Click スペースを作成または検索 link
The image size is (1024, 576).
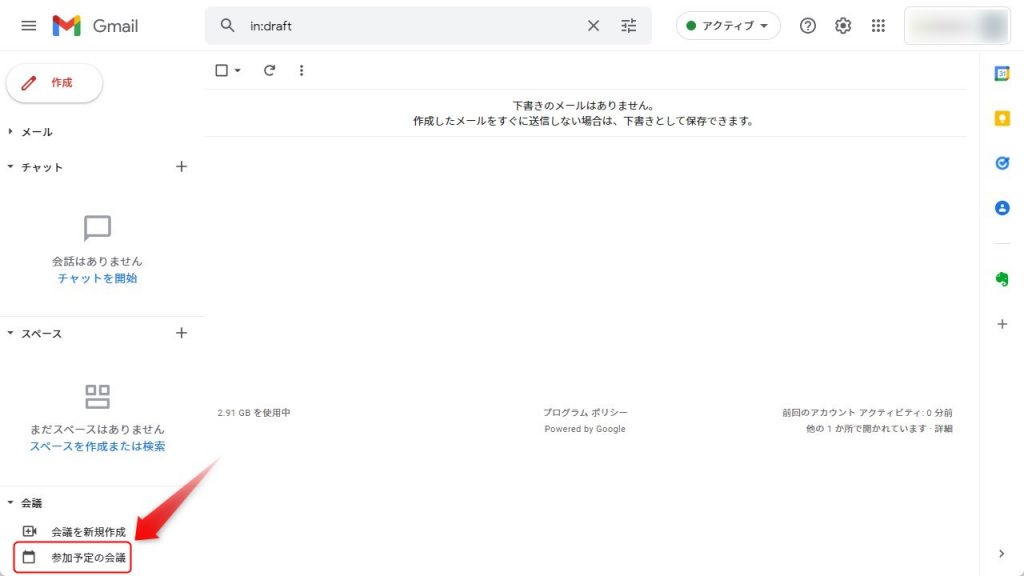pyautogui.click(x=97, y=446)
